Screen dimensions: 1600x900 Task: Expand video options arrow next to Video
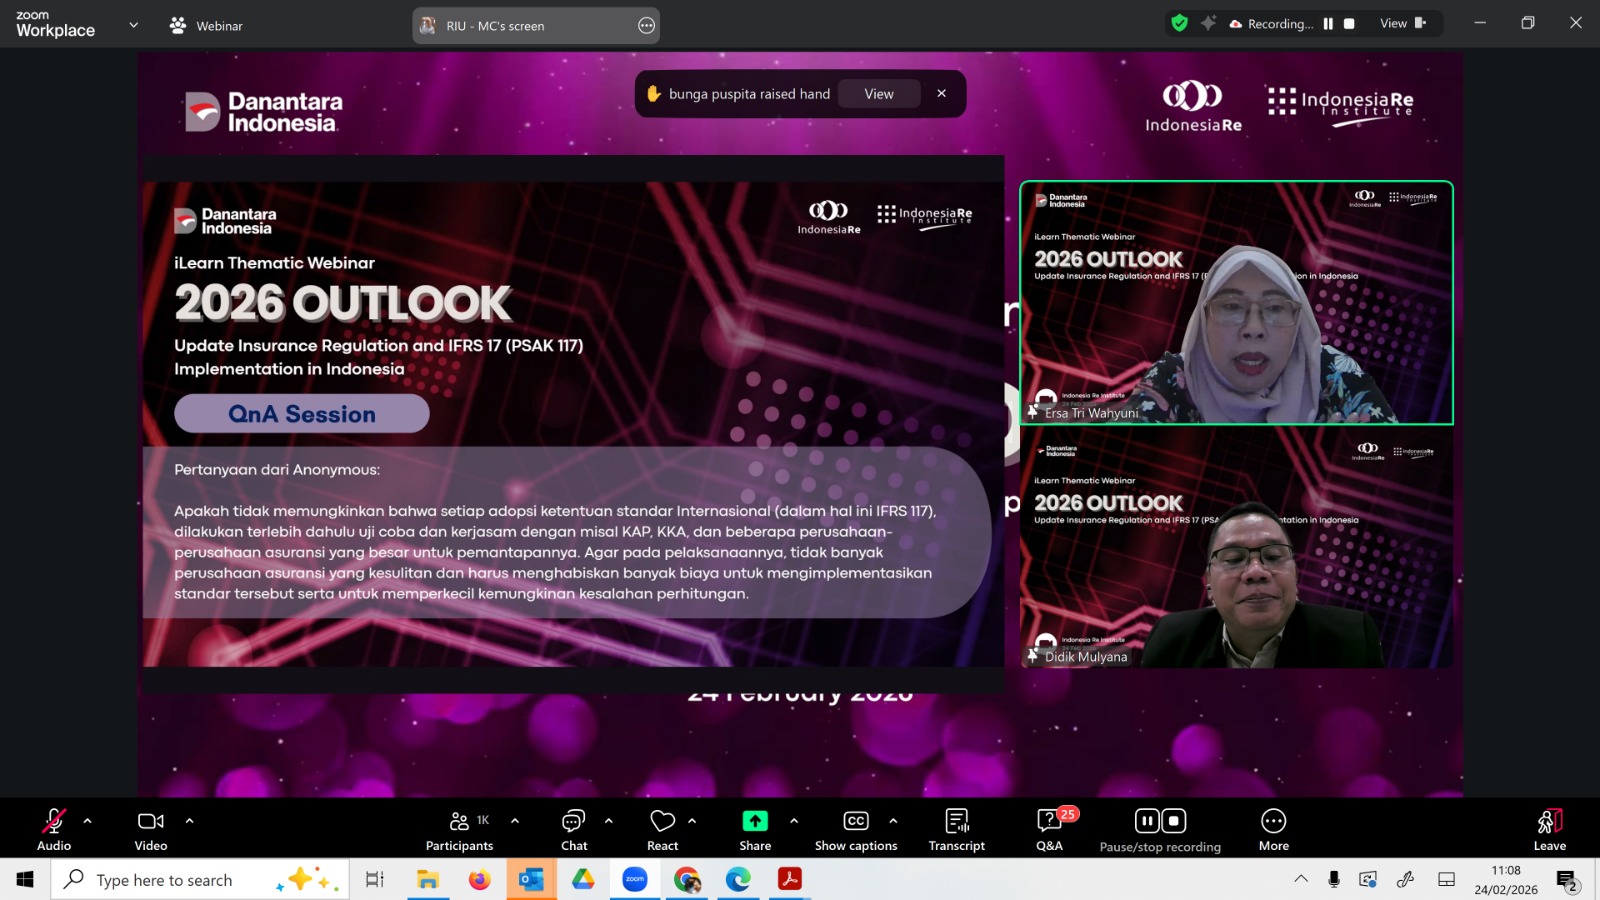point(189,821)
